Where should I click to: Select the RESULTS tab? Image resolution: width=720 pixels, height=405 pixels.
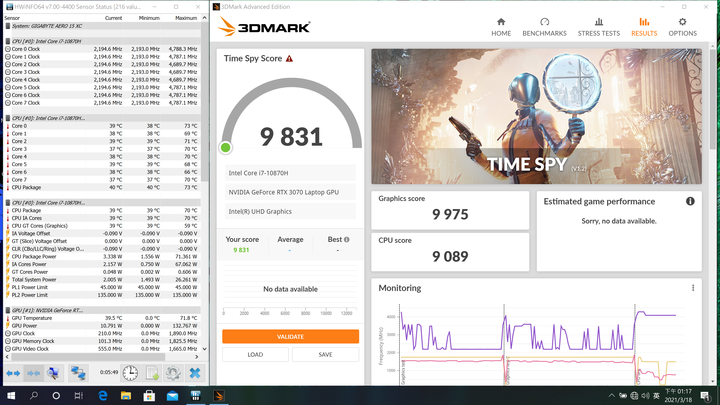(x=644, y=27)
